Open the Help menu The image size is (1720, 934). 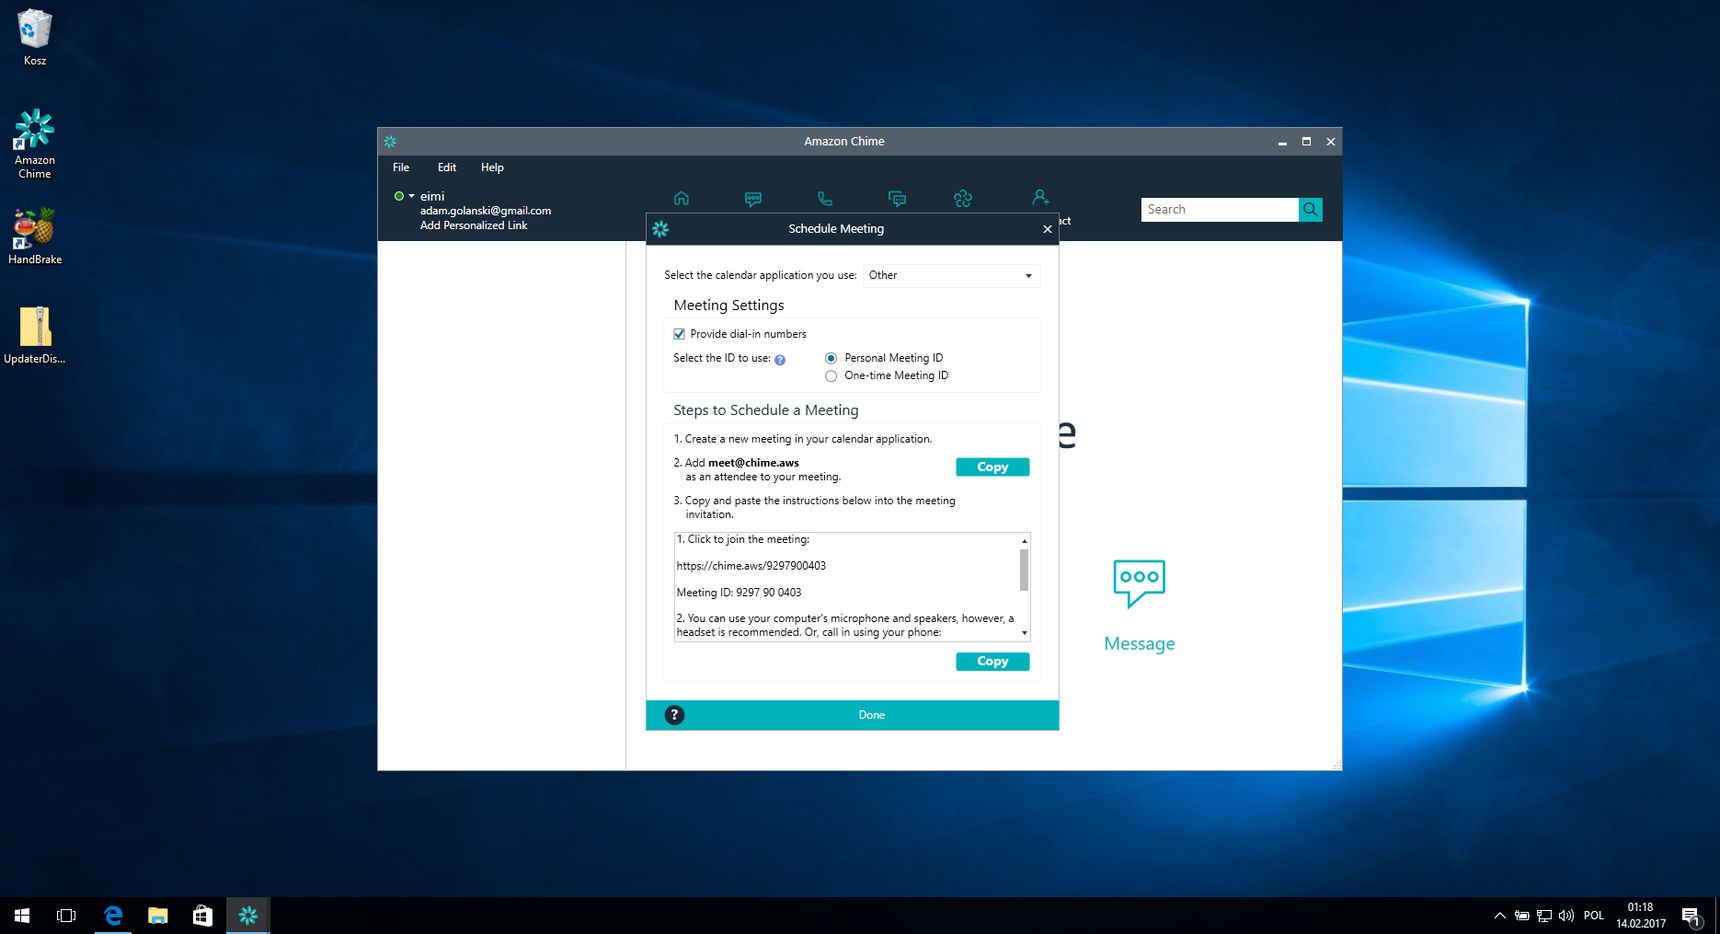(x=492, y=167)
